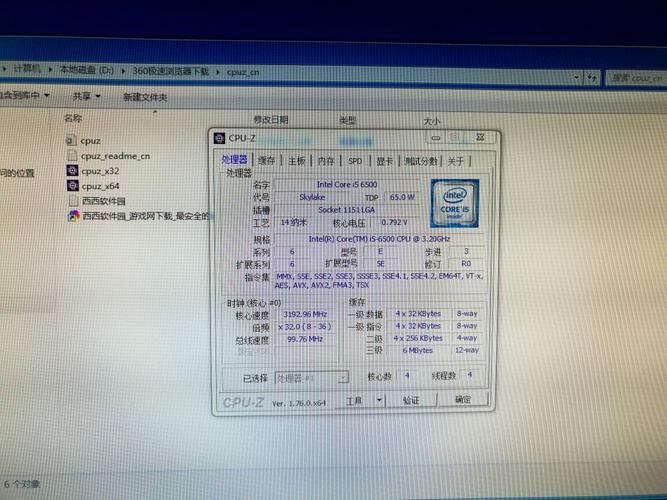
Task: Click the Intel Core i5 logo badge
Action: tap(455, 203)
